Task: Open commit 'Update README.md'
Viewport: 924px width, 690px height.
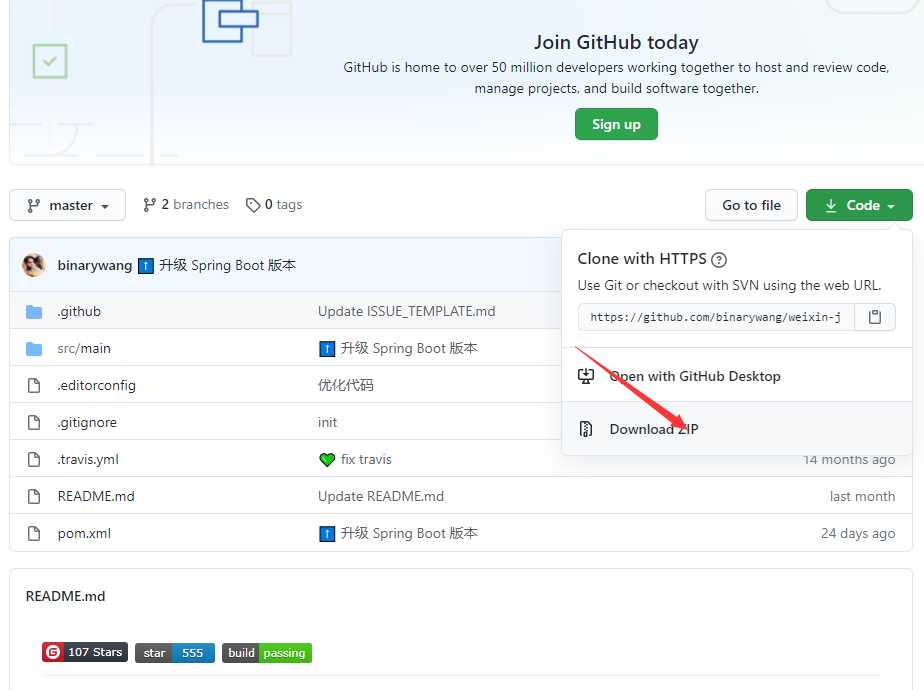Action: pyautogui.click(x=381, y=496)
